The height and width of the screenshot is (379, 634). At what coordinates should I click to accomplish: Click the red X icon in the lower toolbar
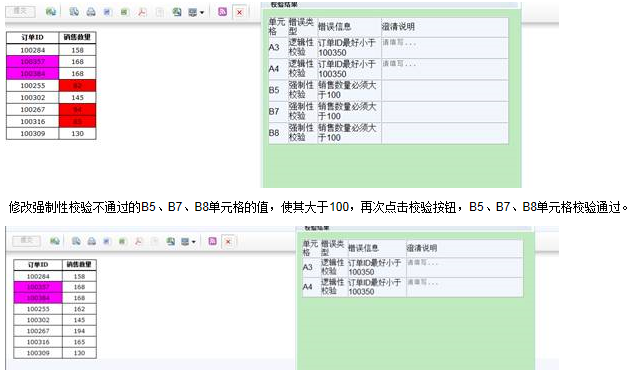pos(228,241)
